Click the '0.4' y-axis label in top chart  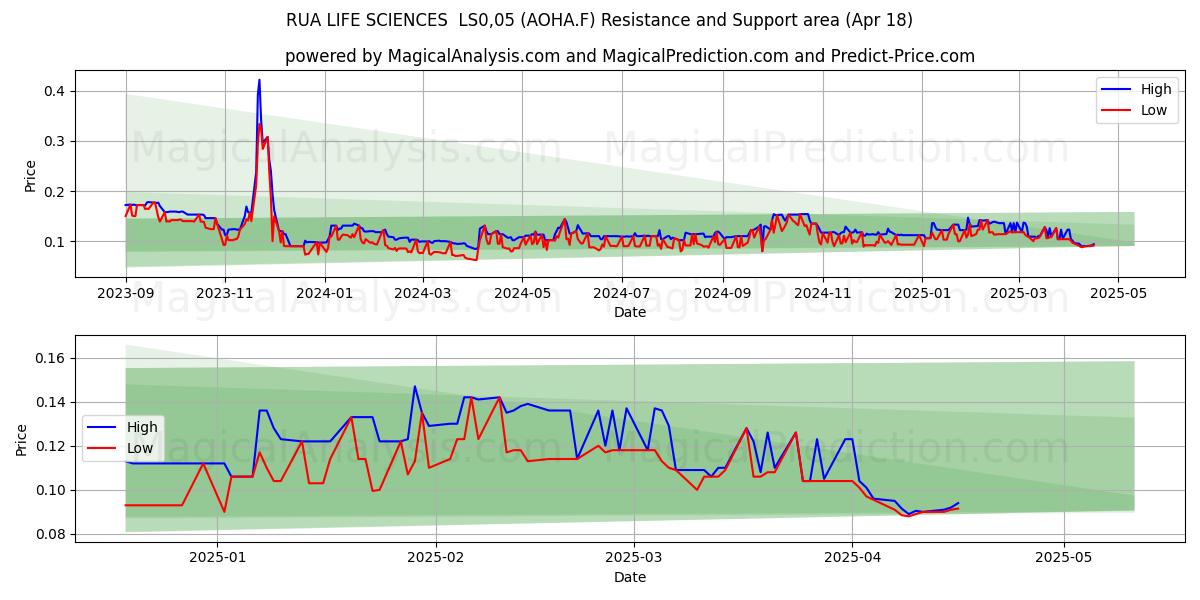[56, 91]
